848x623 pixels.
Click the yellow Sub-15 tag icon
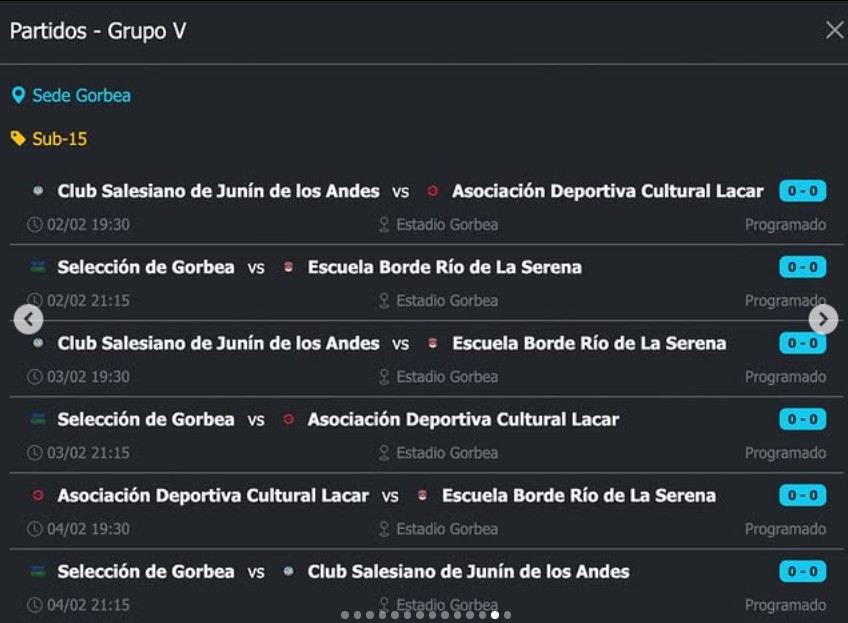[x=18, y=139]
